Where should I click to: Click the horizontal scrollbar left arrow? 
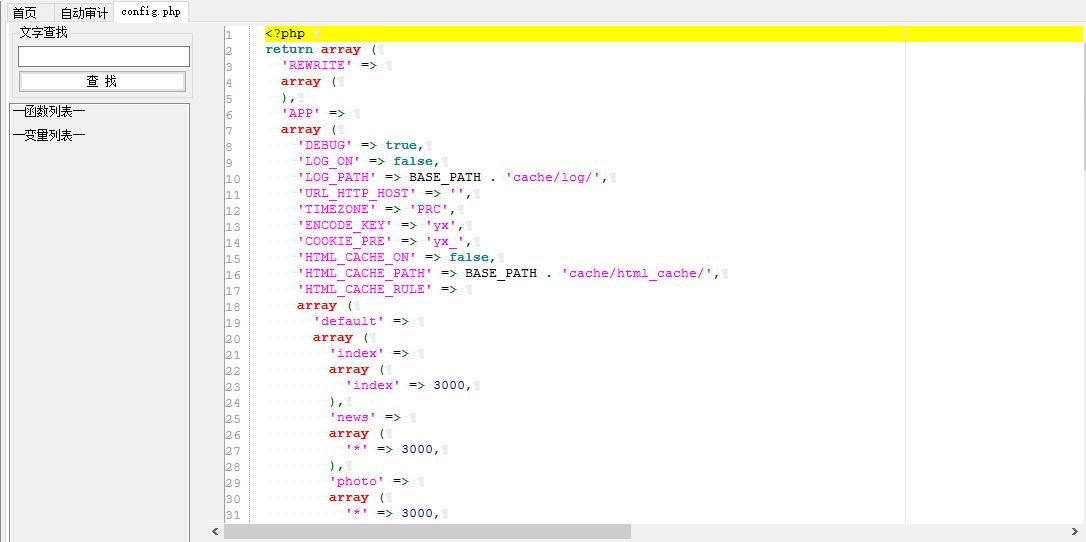pos(215,532)
